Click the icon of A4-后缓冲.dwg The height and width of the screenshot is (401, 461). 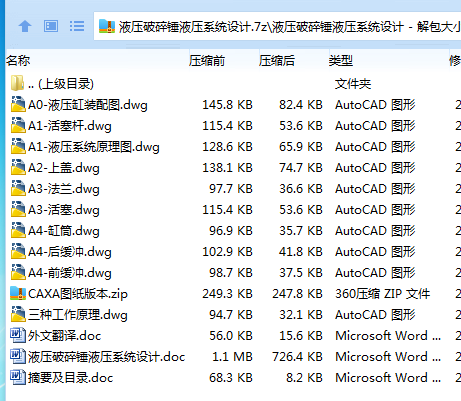[x=18, y=251]
